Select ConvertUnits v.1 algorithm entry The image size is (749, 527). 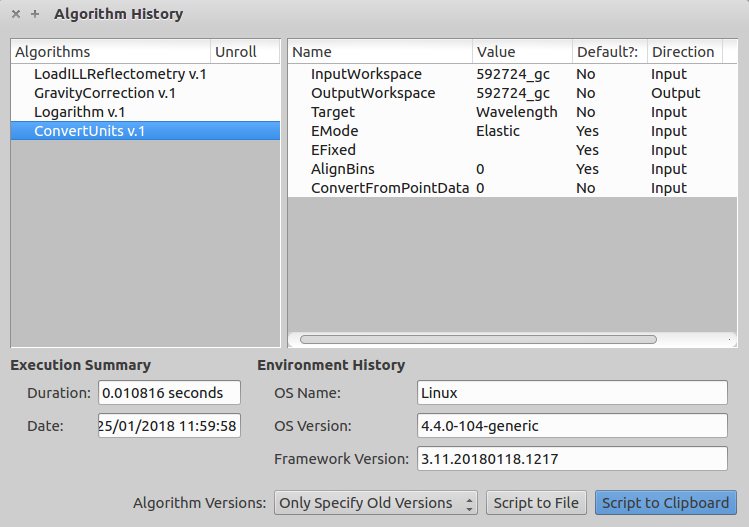(x=90, y=131)
